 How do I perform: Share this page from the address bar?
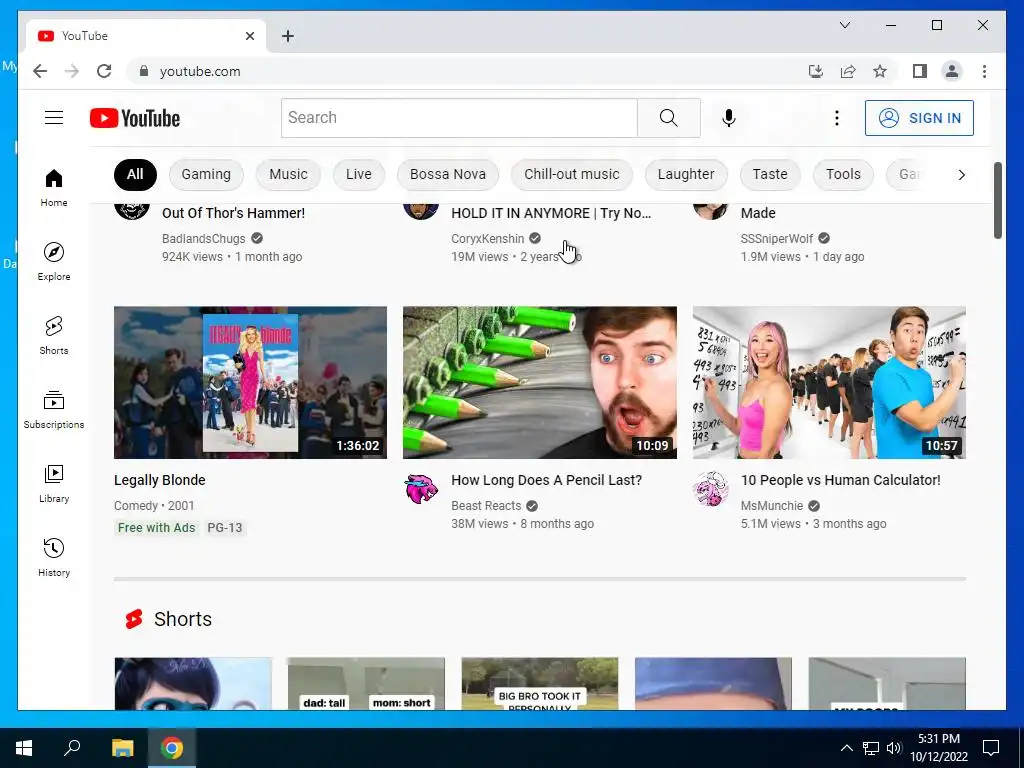[x=848, y=71]
